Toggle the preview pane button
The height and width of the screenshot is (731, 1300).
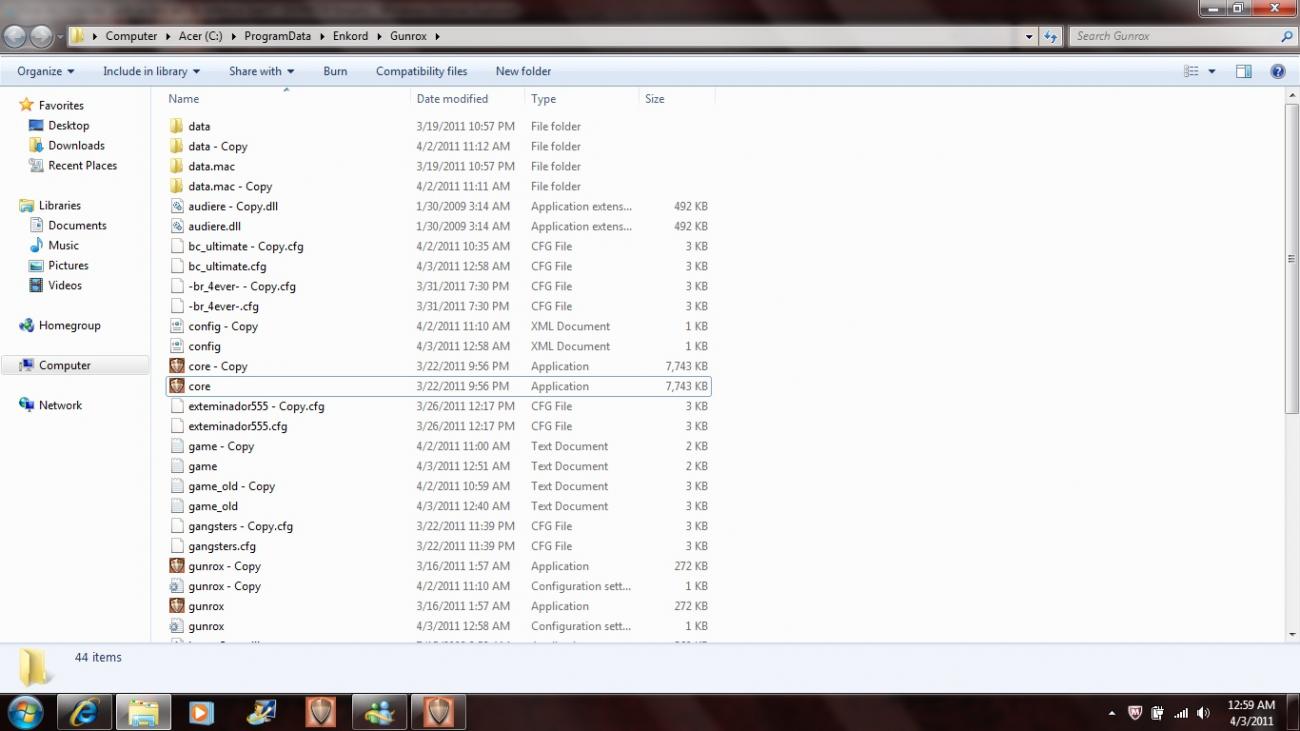pos(1243,71)
